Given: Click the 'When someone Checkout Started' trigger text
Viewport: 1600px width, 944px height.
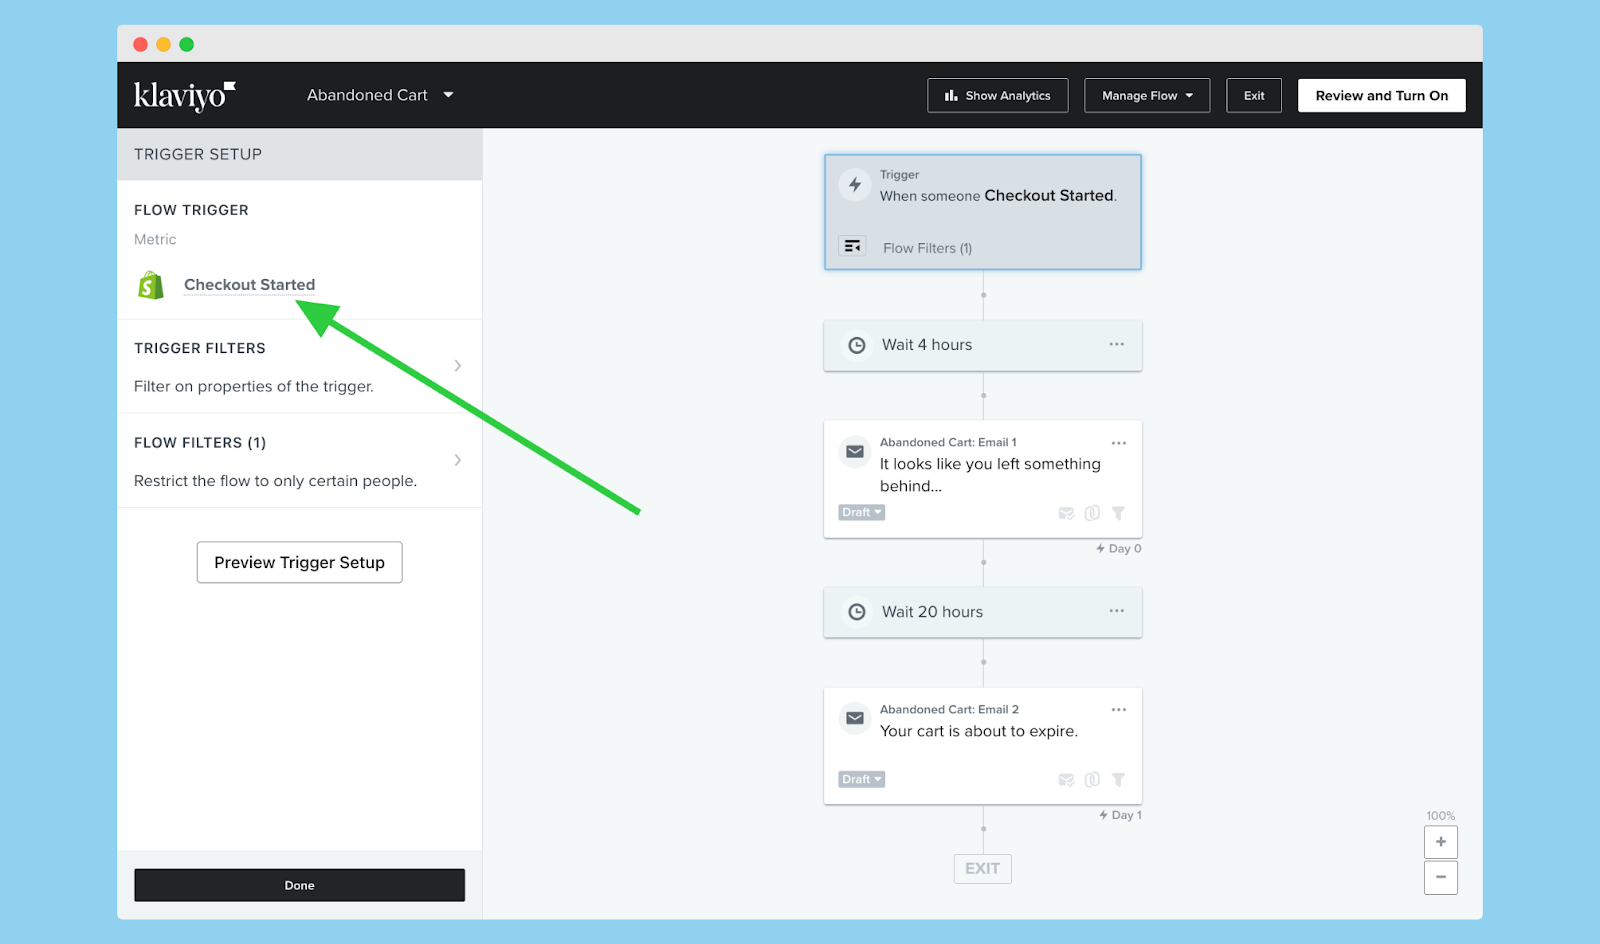Looking at the screenshot, I should pos(998,196).
